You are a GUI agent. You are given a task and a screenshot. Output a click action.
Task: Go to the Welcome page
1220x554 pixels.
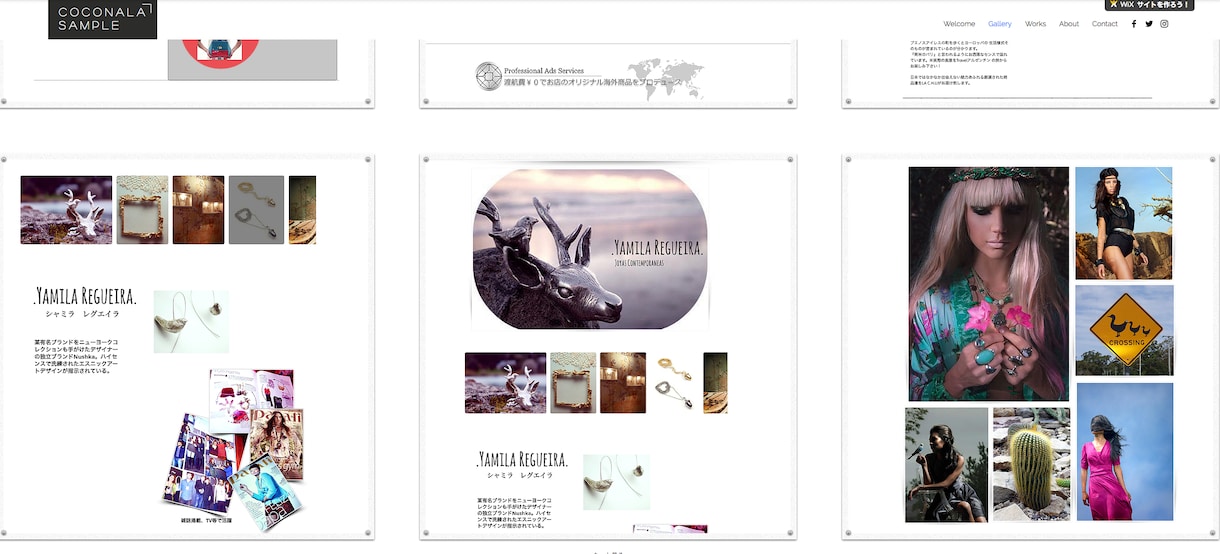959,24
